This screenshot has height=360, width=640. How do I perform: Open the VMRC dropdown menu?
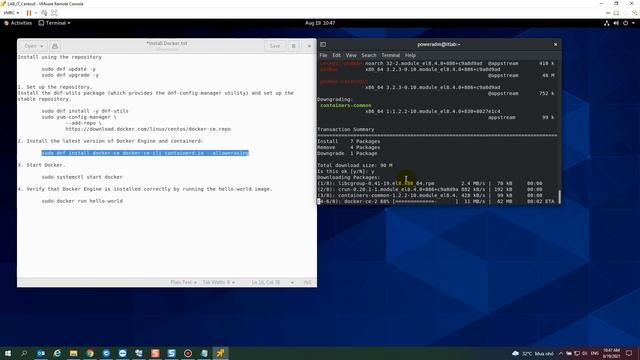click(x=11, y=13)
